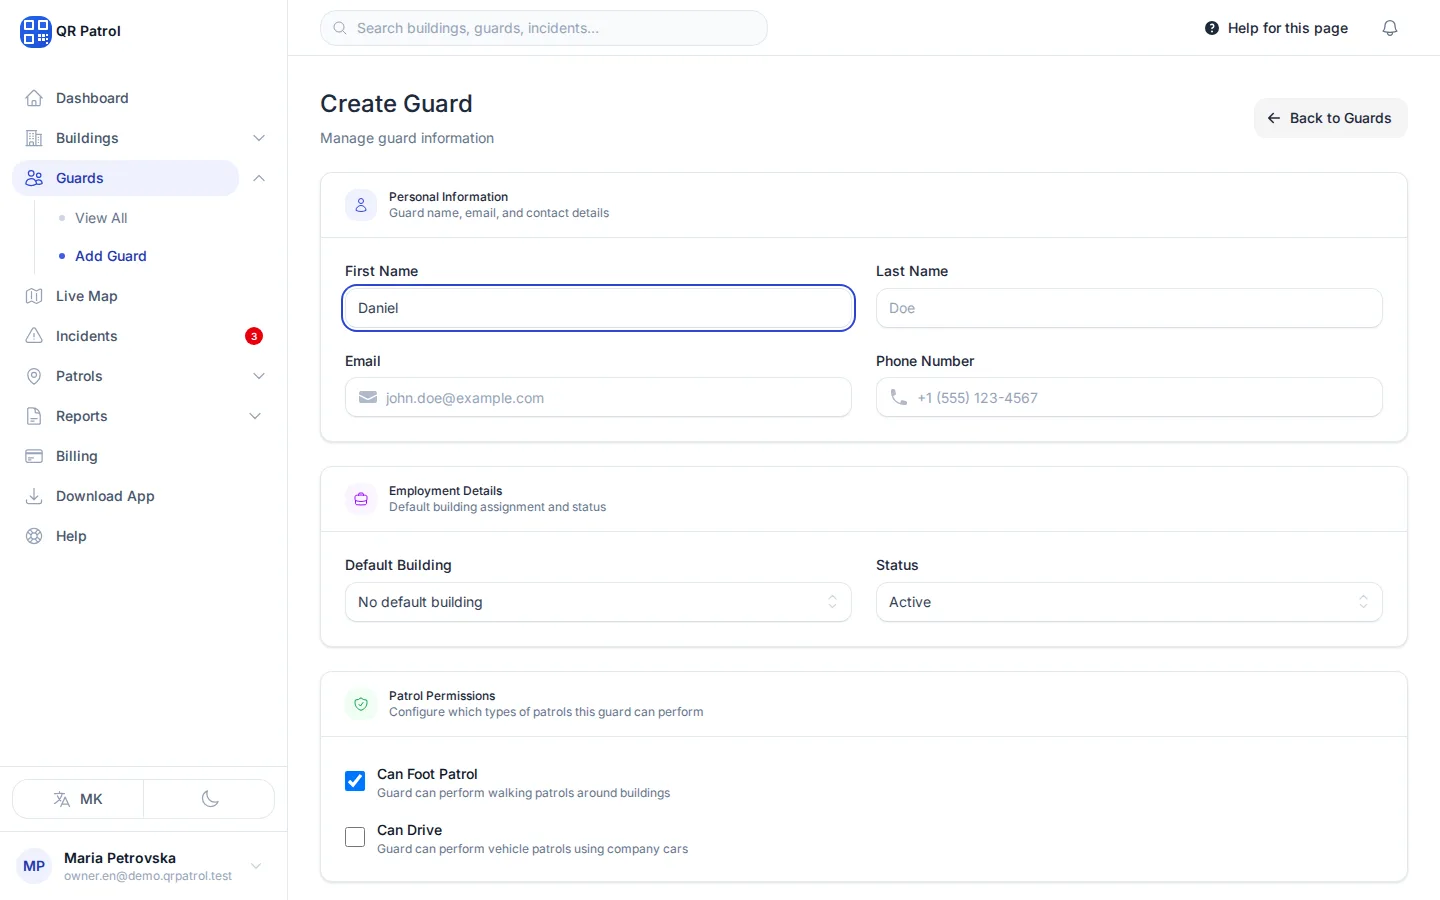Image resolution: width=1440 pixels, height=900 pixels.
Task: Go to View All guards
Action: [x=101, y=218]
